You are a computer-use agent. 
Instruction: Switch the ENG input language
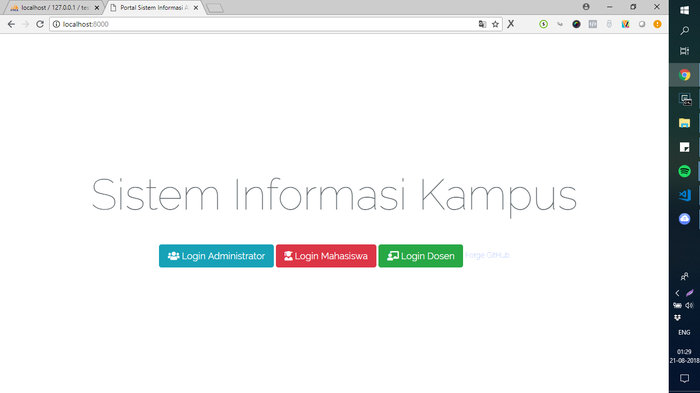click(x=684, y=332)
